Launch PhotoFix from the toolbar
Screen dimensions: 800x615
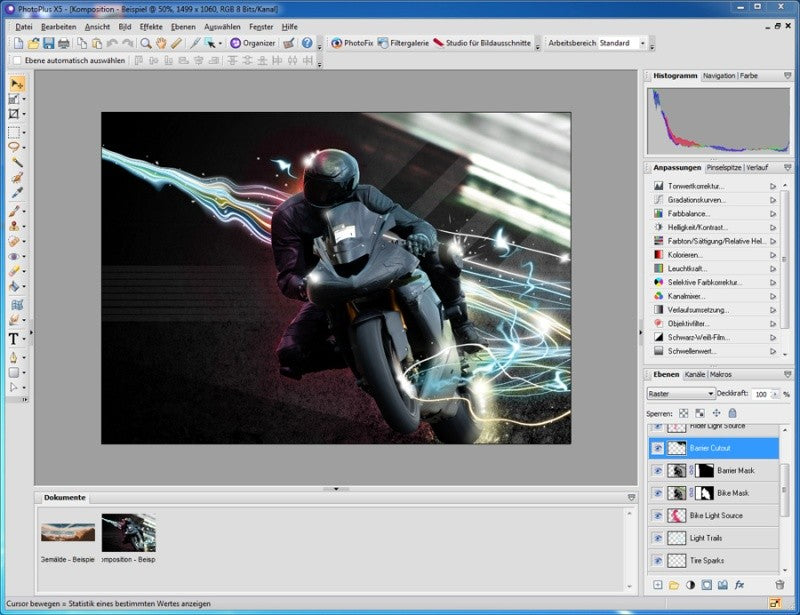(352, 43)
